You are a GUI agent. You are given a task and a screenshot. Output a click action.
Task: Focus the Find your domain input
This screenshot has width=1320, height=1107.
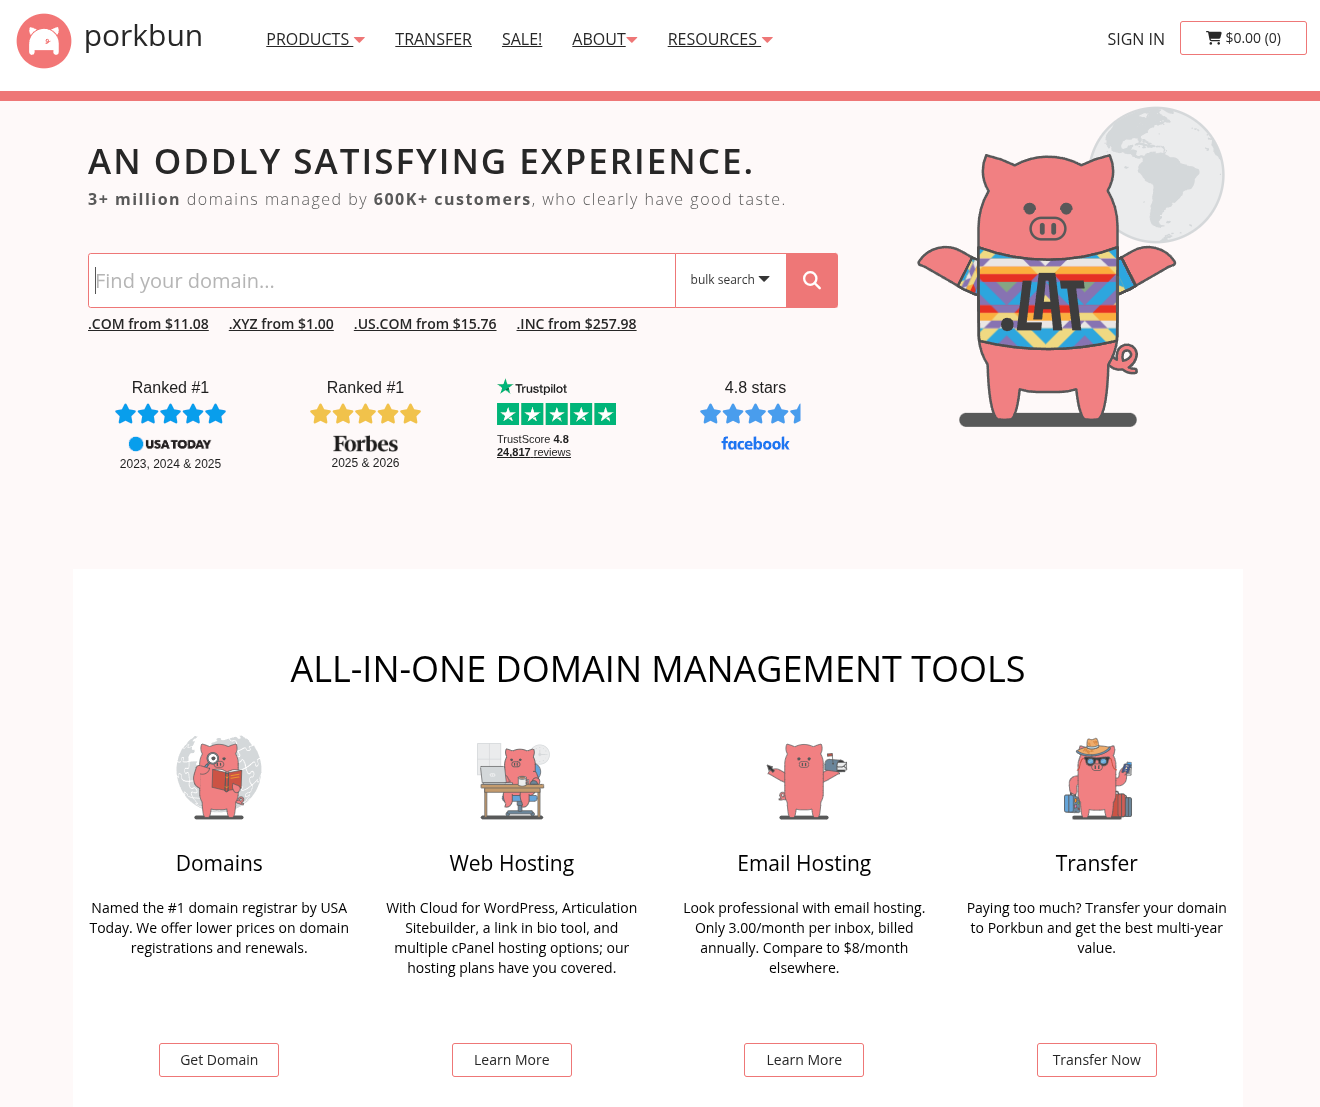pyautogui.click(x=382, y=281)
